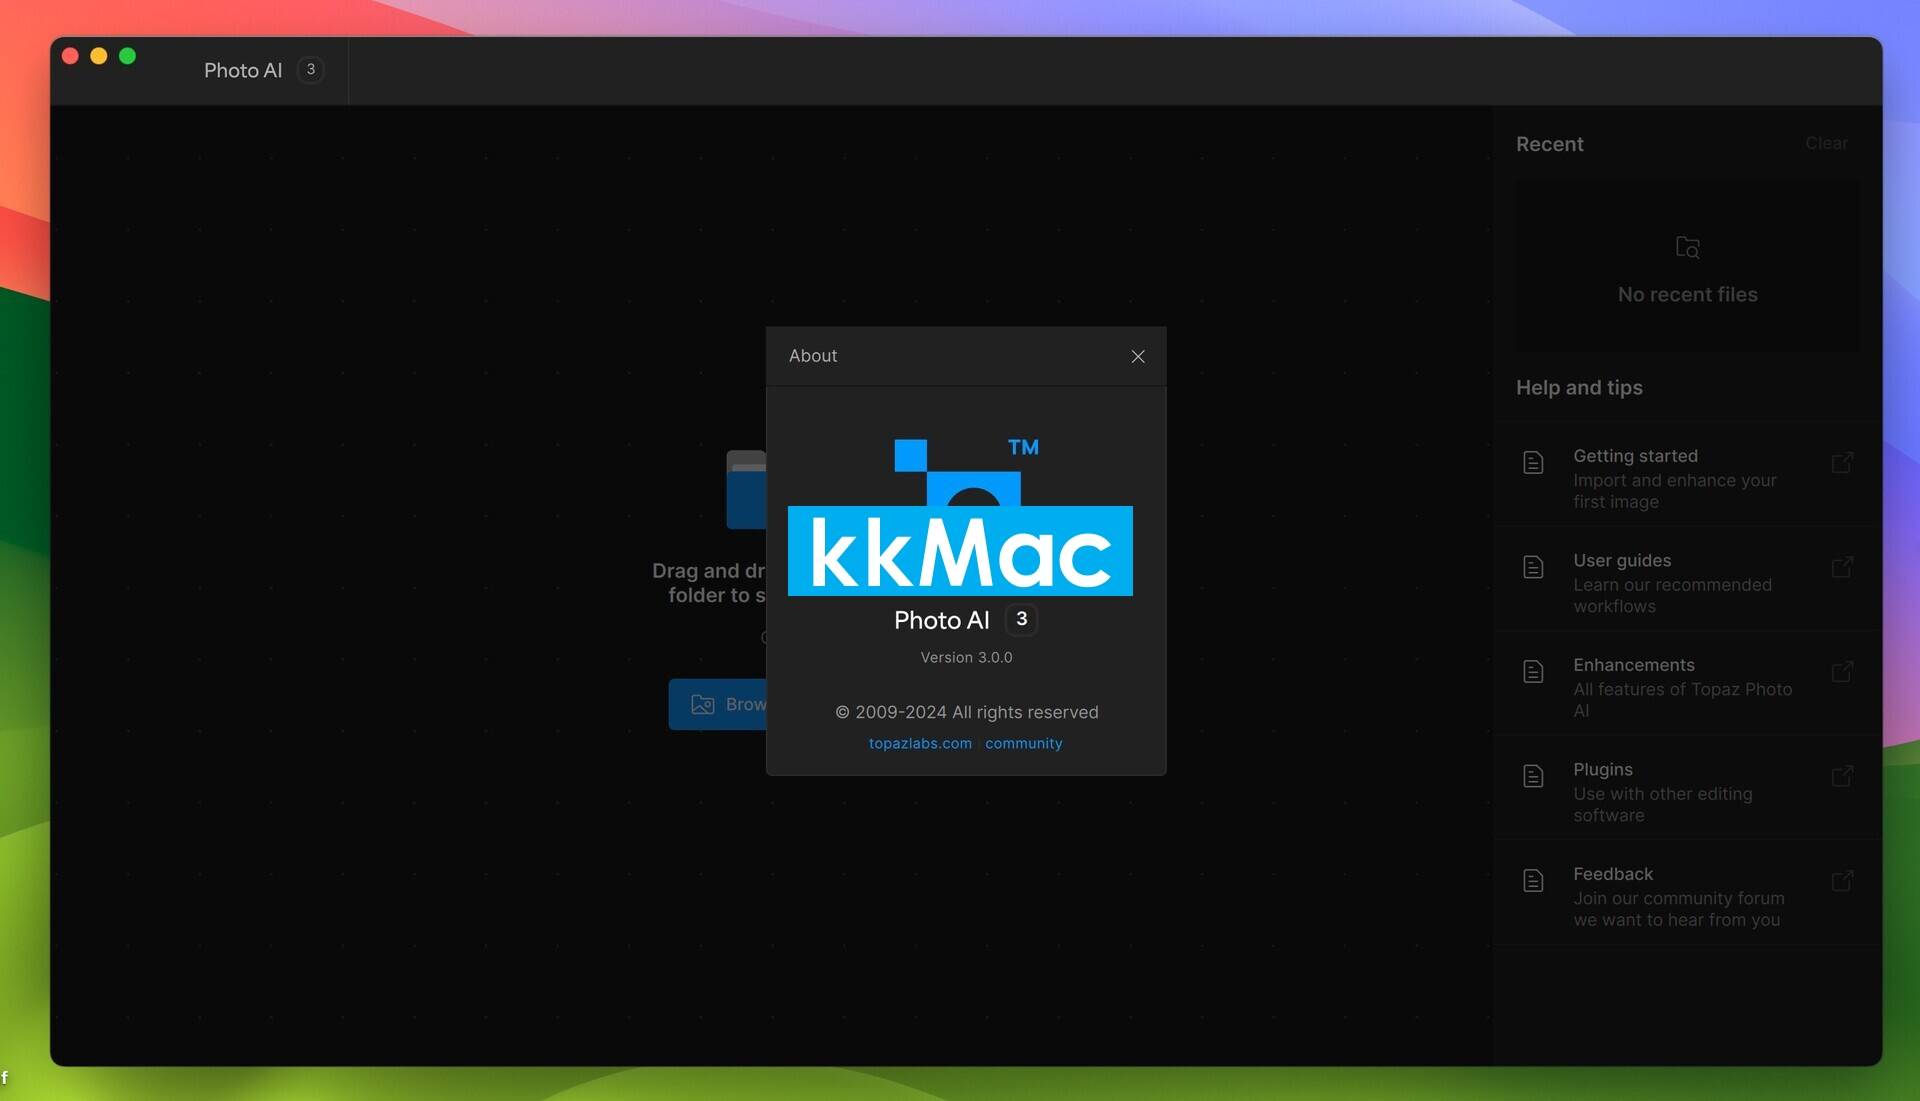
Task: Click the image icon on Browse button
Action: point(702,705)
